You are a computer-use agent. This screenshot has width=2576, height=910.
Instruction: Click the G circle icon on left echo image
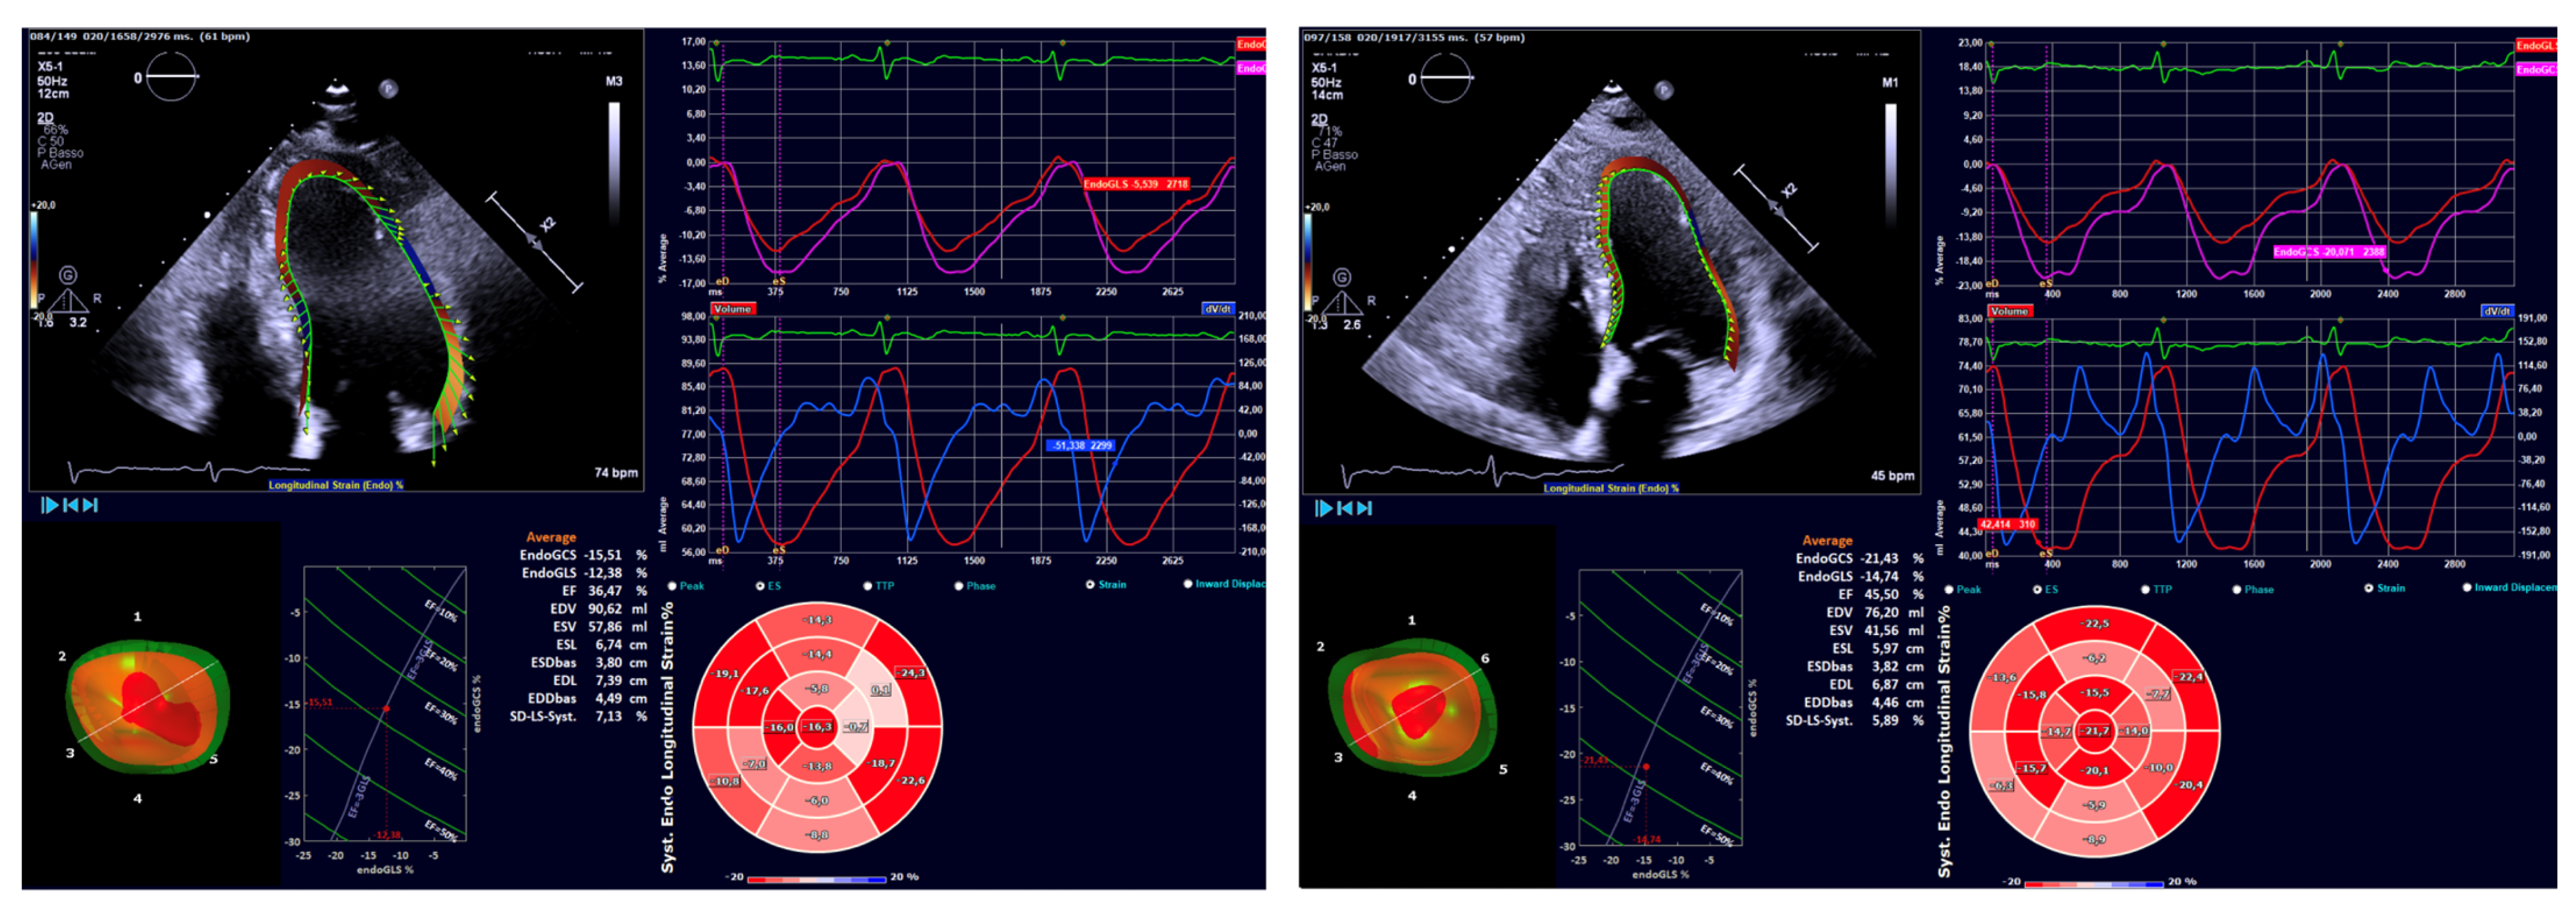click(x=67, y=275)
